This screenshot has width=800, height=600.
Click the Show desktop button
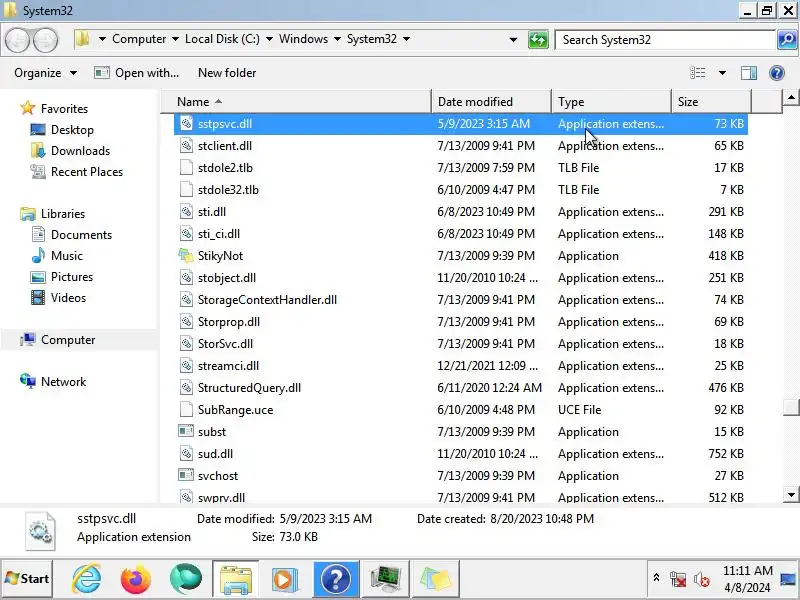click(789, 579)
